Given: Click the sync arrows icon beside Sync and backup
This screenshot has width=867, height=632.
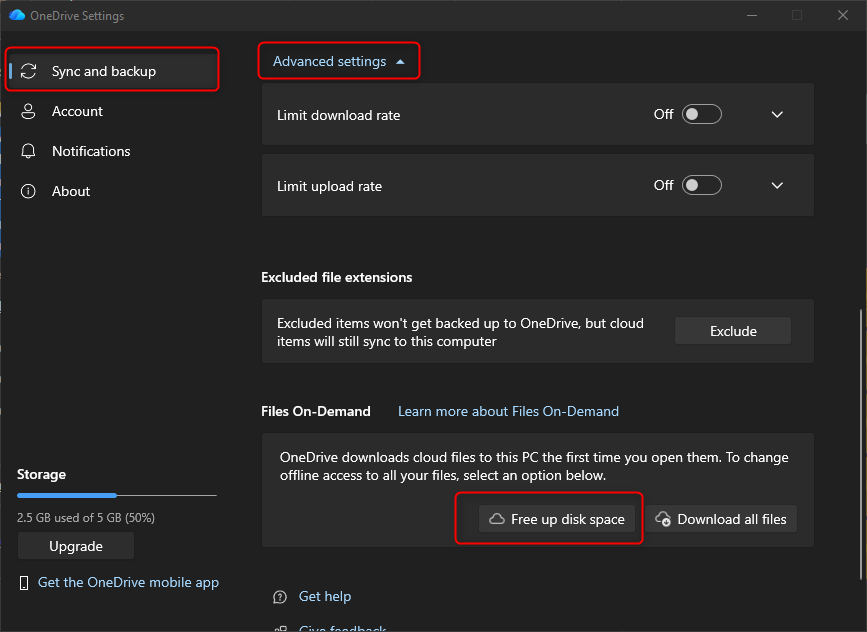Looking at the screenshot, I should (x=28, y=71).
